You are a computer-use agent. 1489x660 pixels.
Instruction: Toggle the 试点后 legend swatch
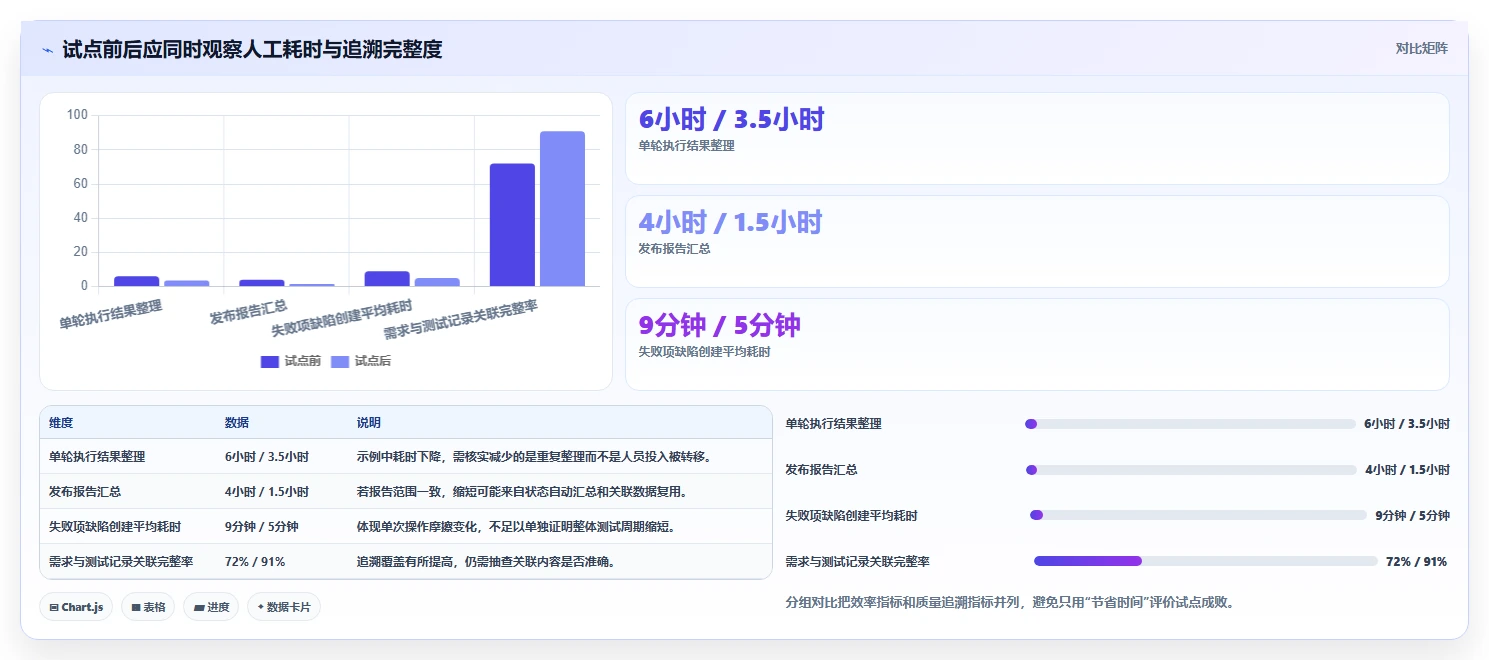pos(340,362)
